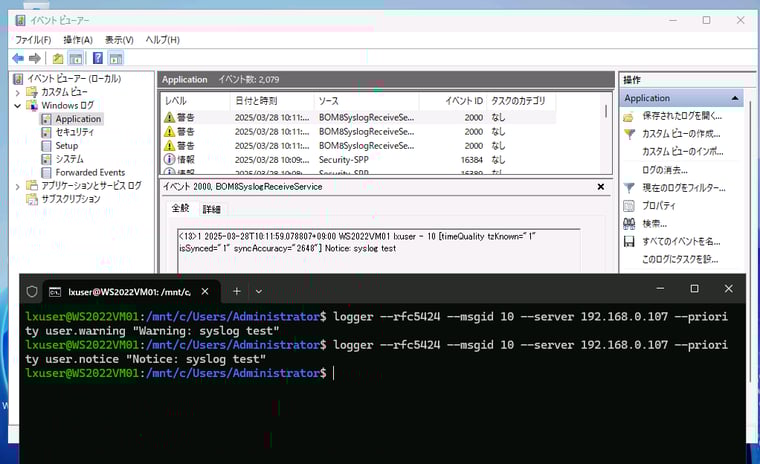Click the event message text box
Screen dimensions: 760x464
tap(379, 251)
